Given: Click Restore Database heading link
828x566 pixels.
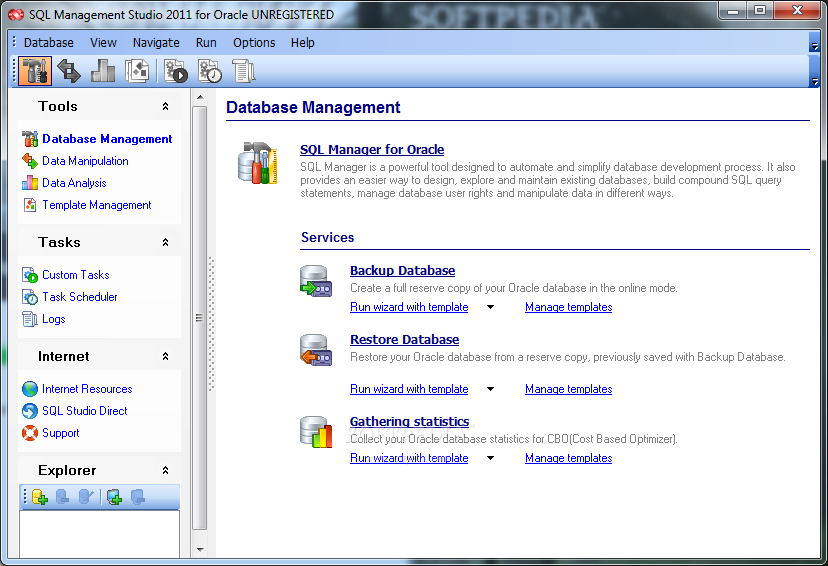Looking at the screenshot, I should [404, 340].
